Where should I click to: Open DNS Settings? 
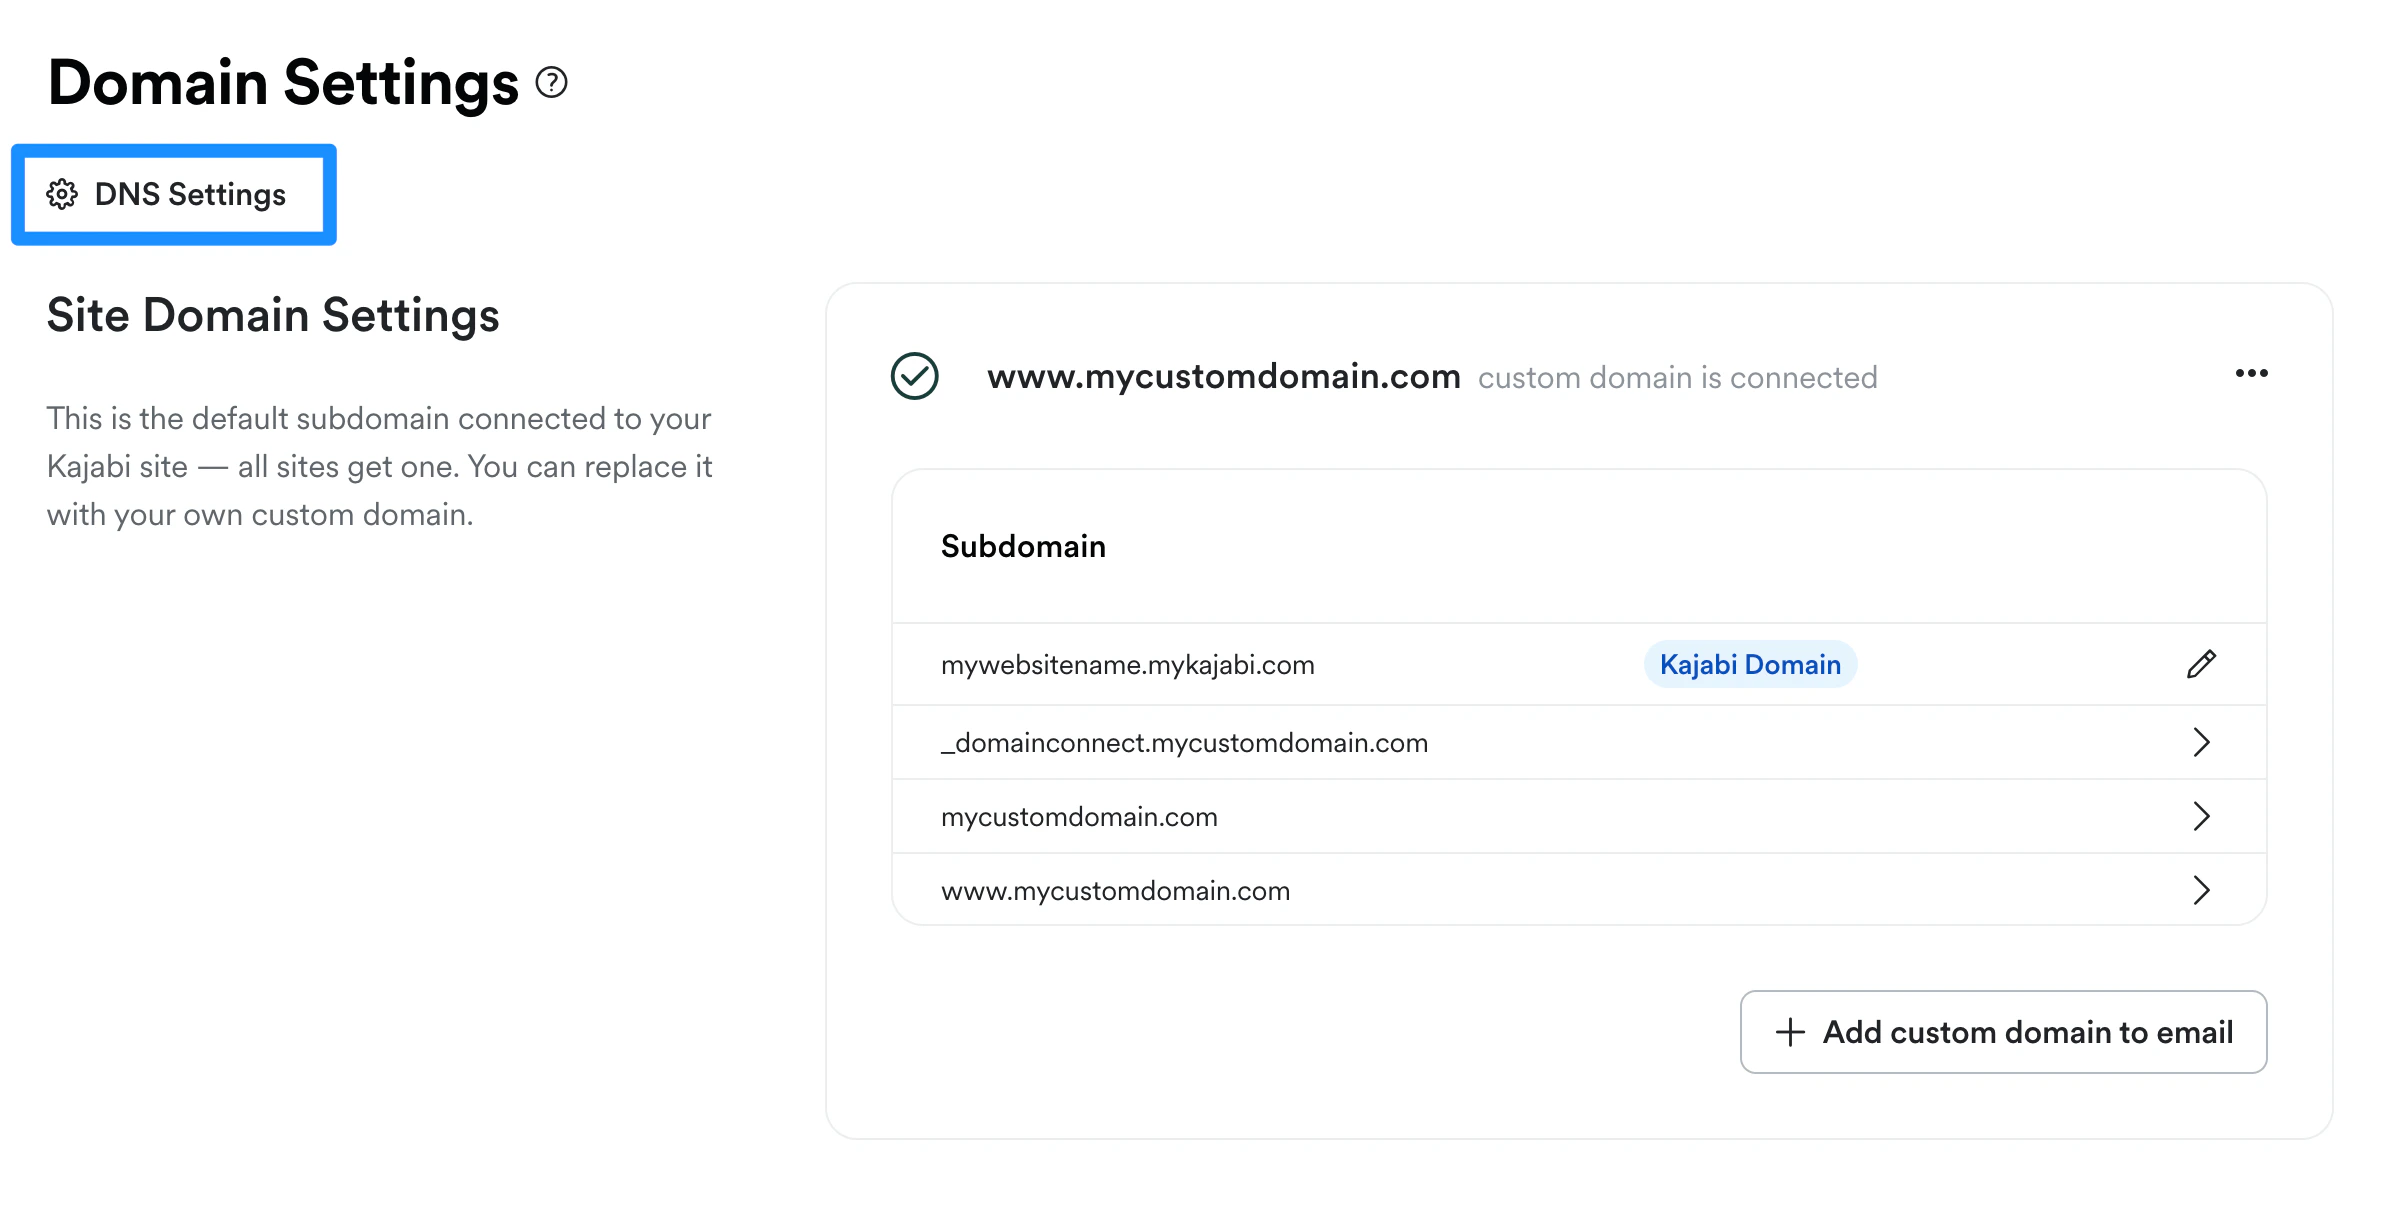click(173, 194)
